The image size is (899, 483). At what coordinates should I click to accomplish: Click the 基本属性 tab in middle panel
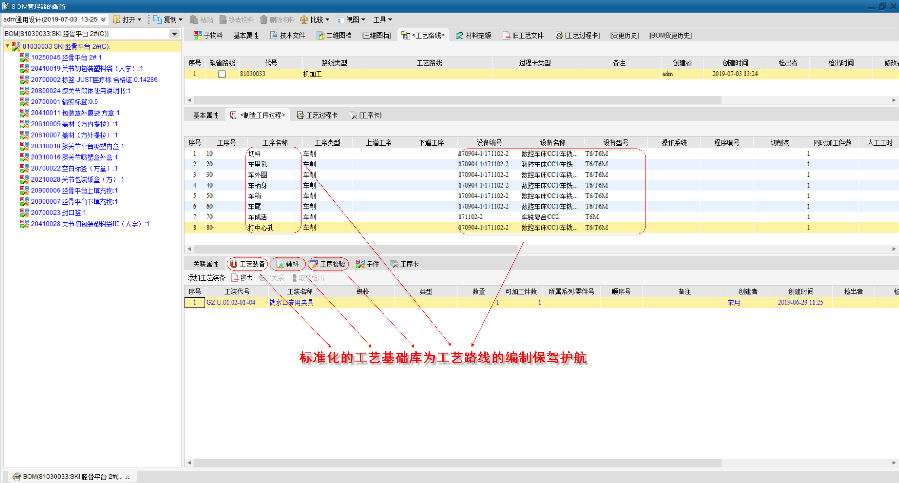pos(205,114)
